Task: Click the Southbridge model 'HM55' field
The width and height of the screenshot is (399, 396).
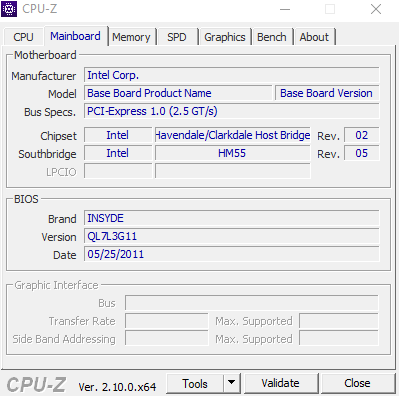Action: (x=233, y=153)
